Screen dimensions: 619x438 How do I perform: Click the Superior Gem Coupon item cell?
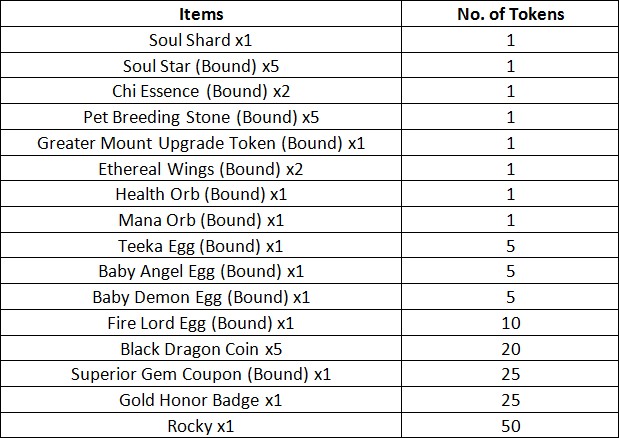[x=201, y=374]
